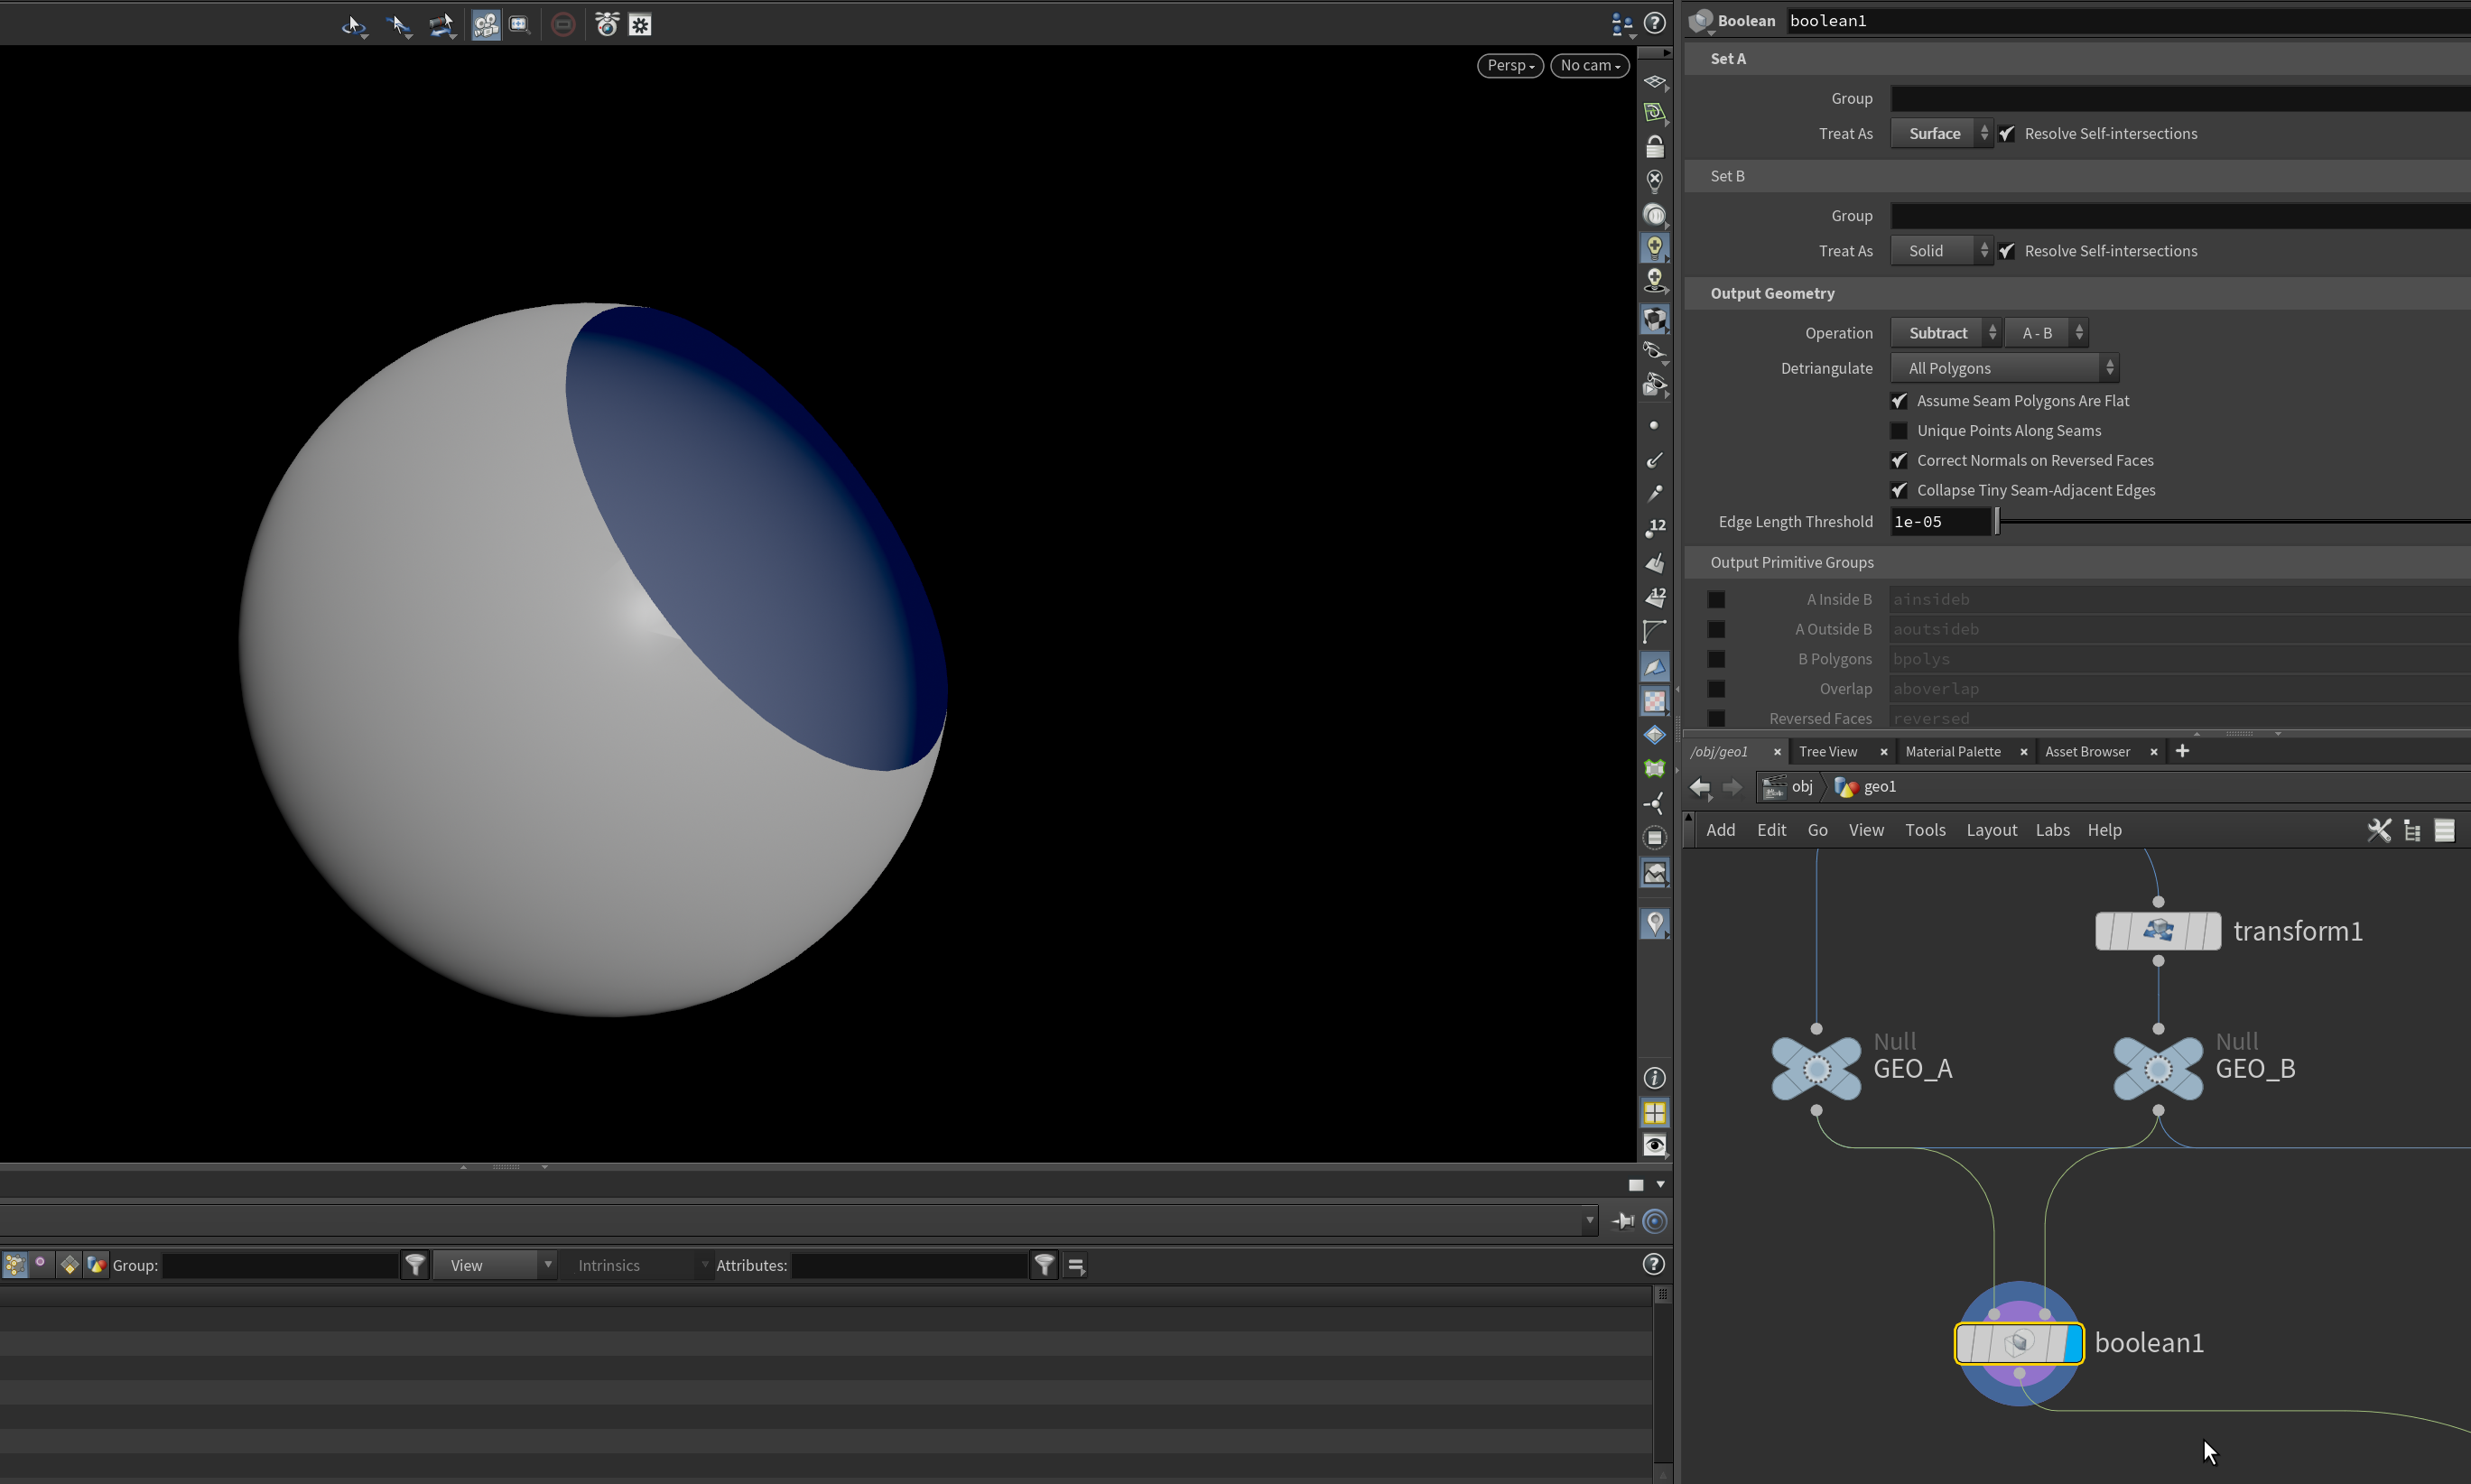The image size is (2471, 1484).
Task: Toggle the checkered cube materials icon
Action: point(1654,319)
